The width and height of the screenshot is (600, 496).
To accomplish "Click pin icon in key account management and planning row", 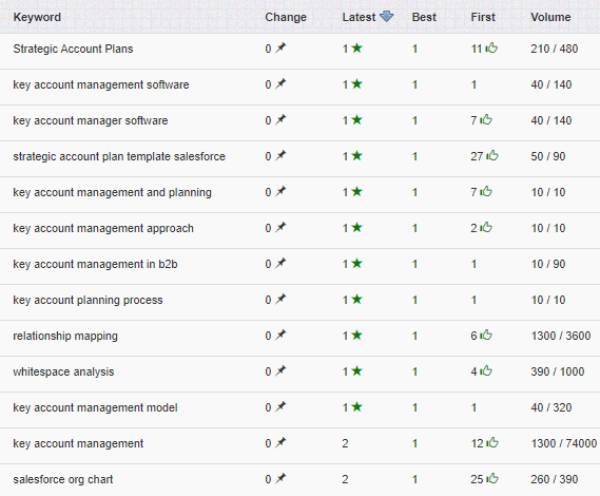I will click(x=281, y=192).
